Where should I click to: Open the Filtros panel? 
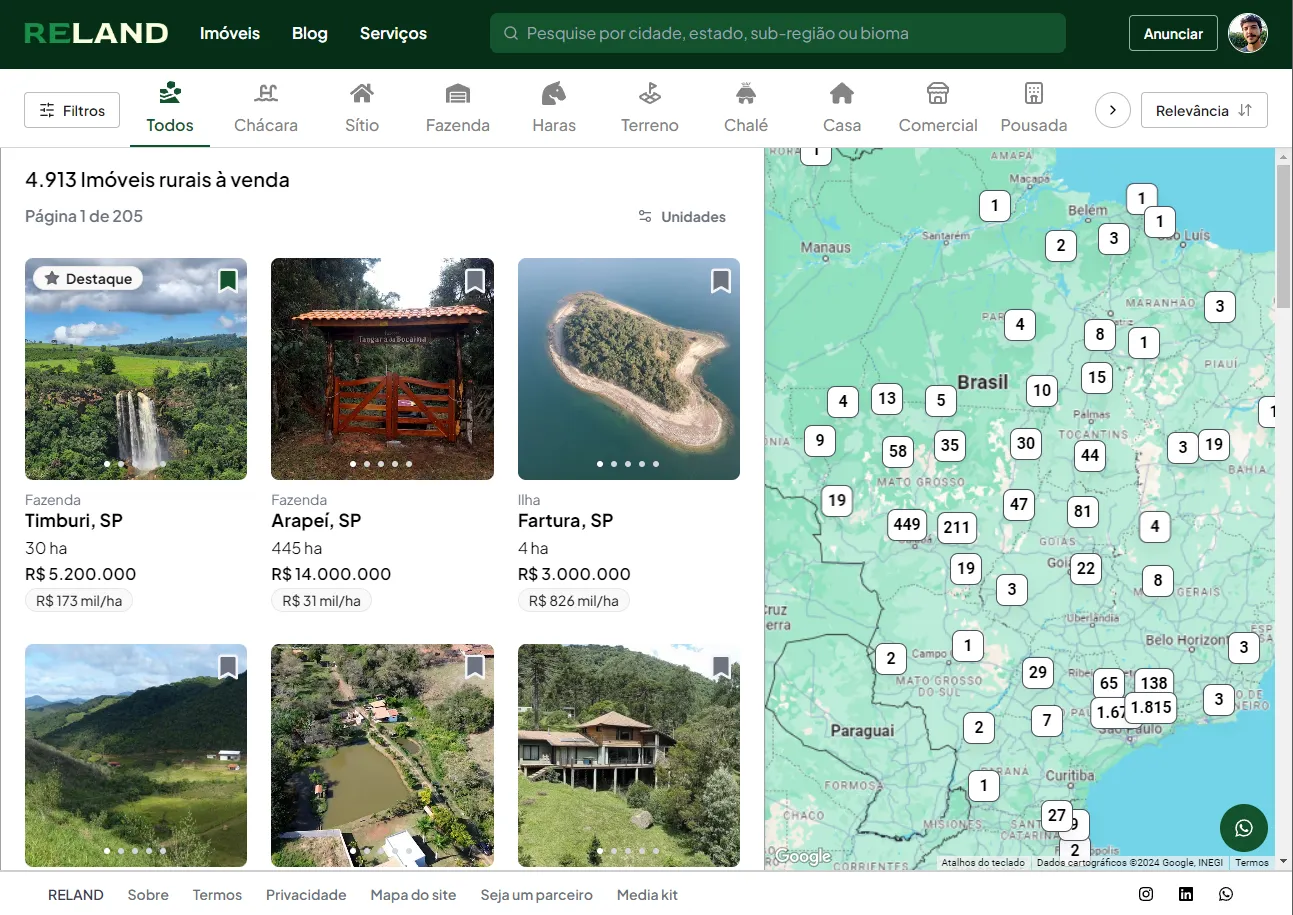click(72, 110)
